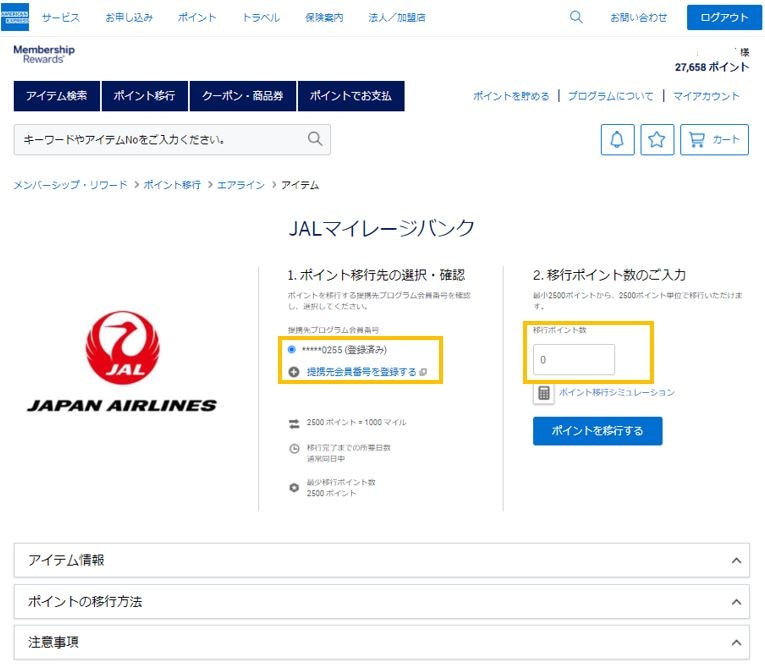Image resolution: width=765 pixels, height=666 pixels.
Task: Click the calculator icon for point simulation
Action: pyautogui.click(x=544, y=393)
